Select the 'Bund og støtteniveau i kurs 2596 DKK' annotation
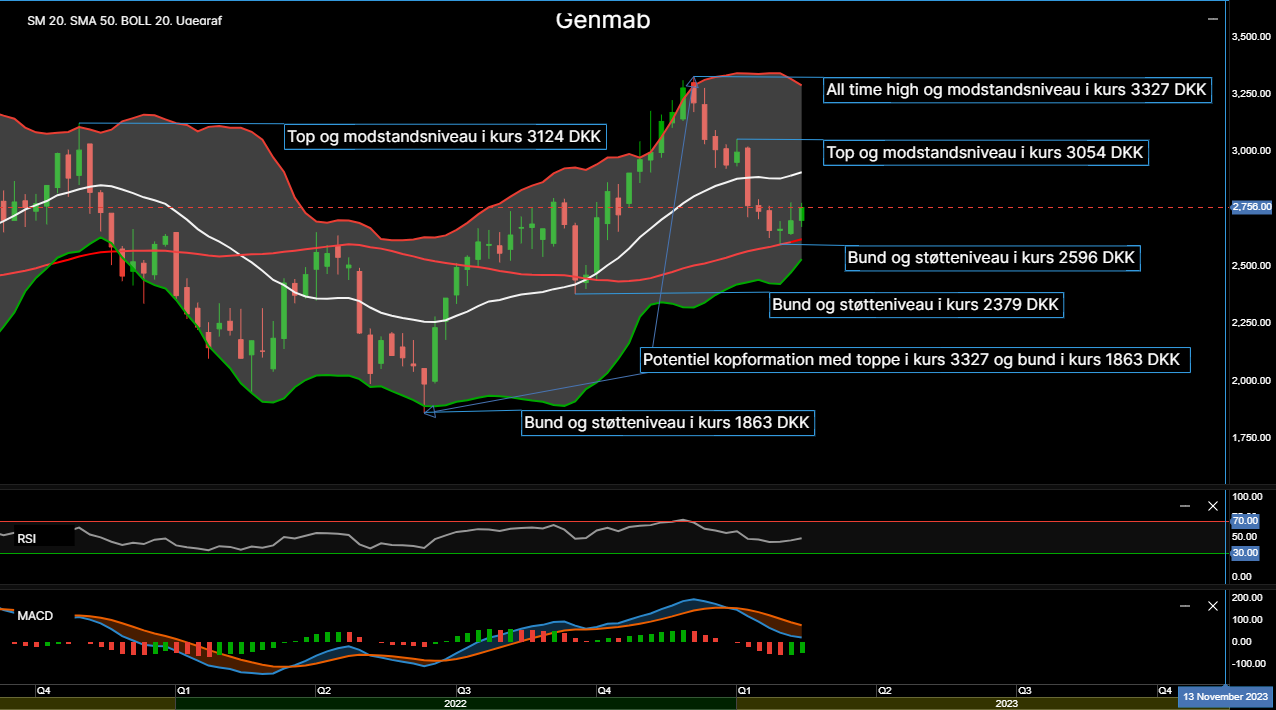This screenshot has width=1276, height=710. (991, 258)
